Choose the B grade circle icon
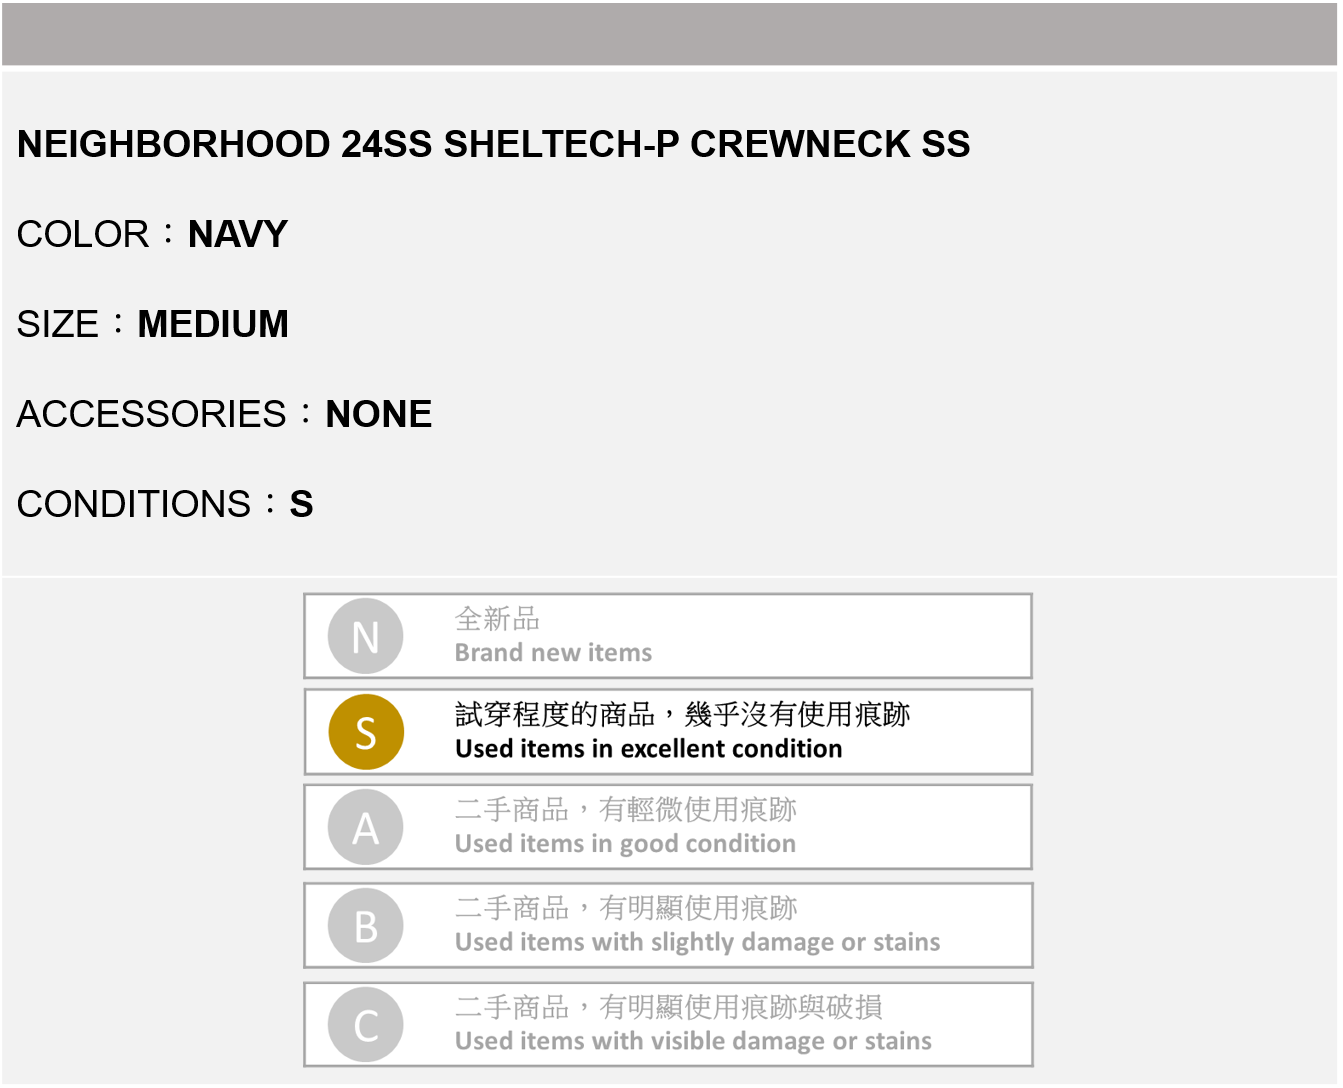 pos(366,926)
